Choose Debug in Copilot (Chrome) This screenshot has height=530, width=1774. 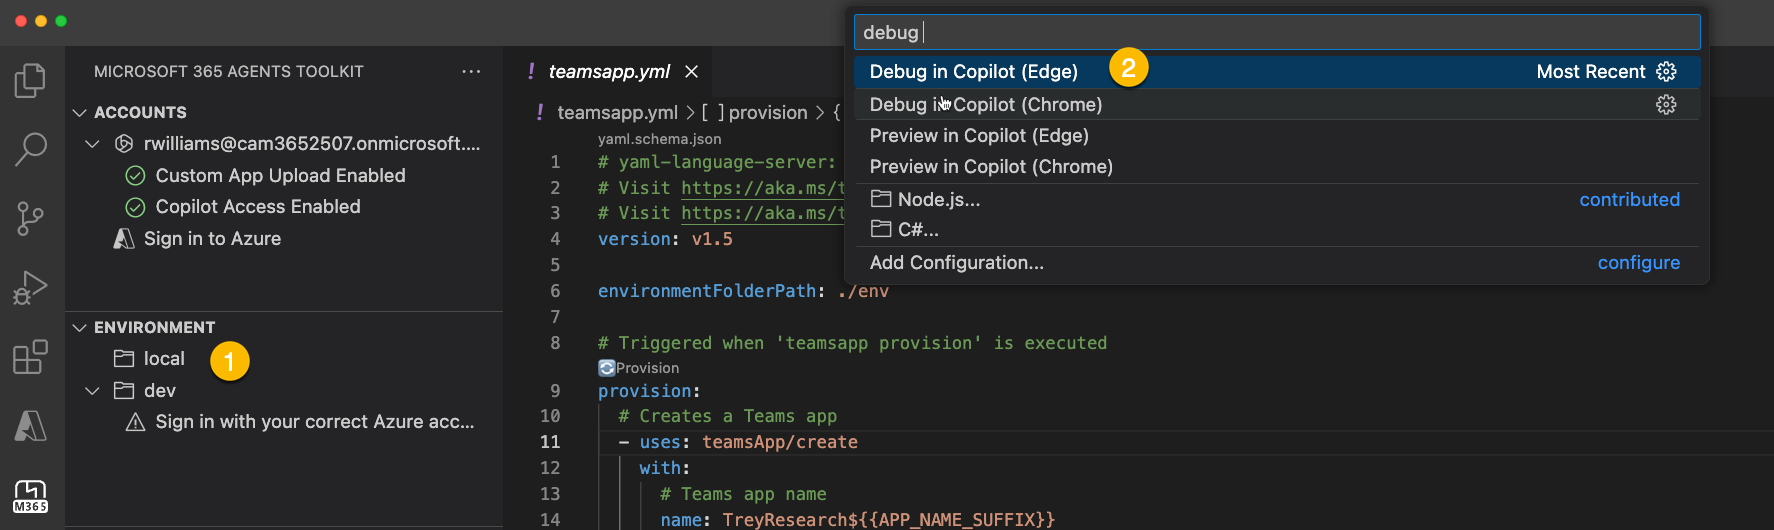tap(985, 105)
